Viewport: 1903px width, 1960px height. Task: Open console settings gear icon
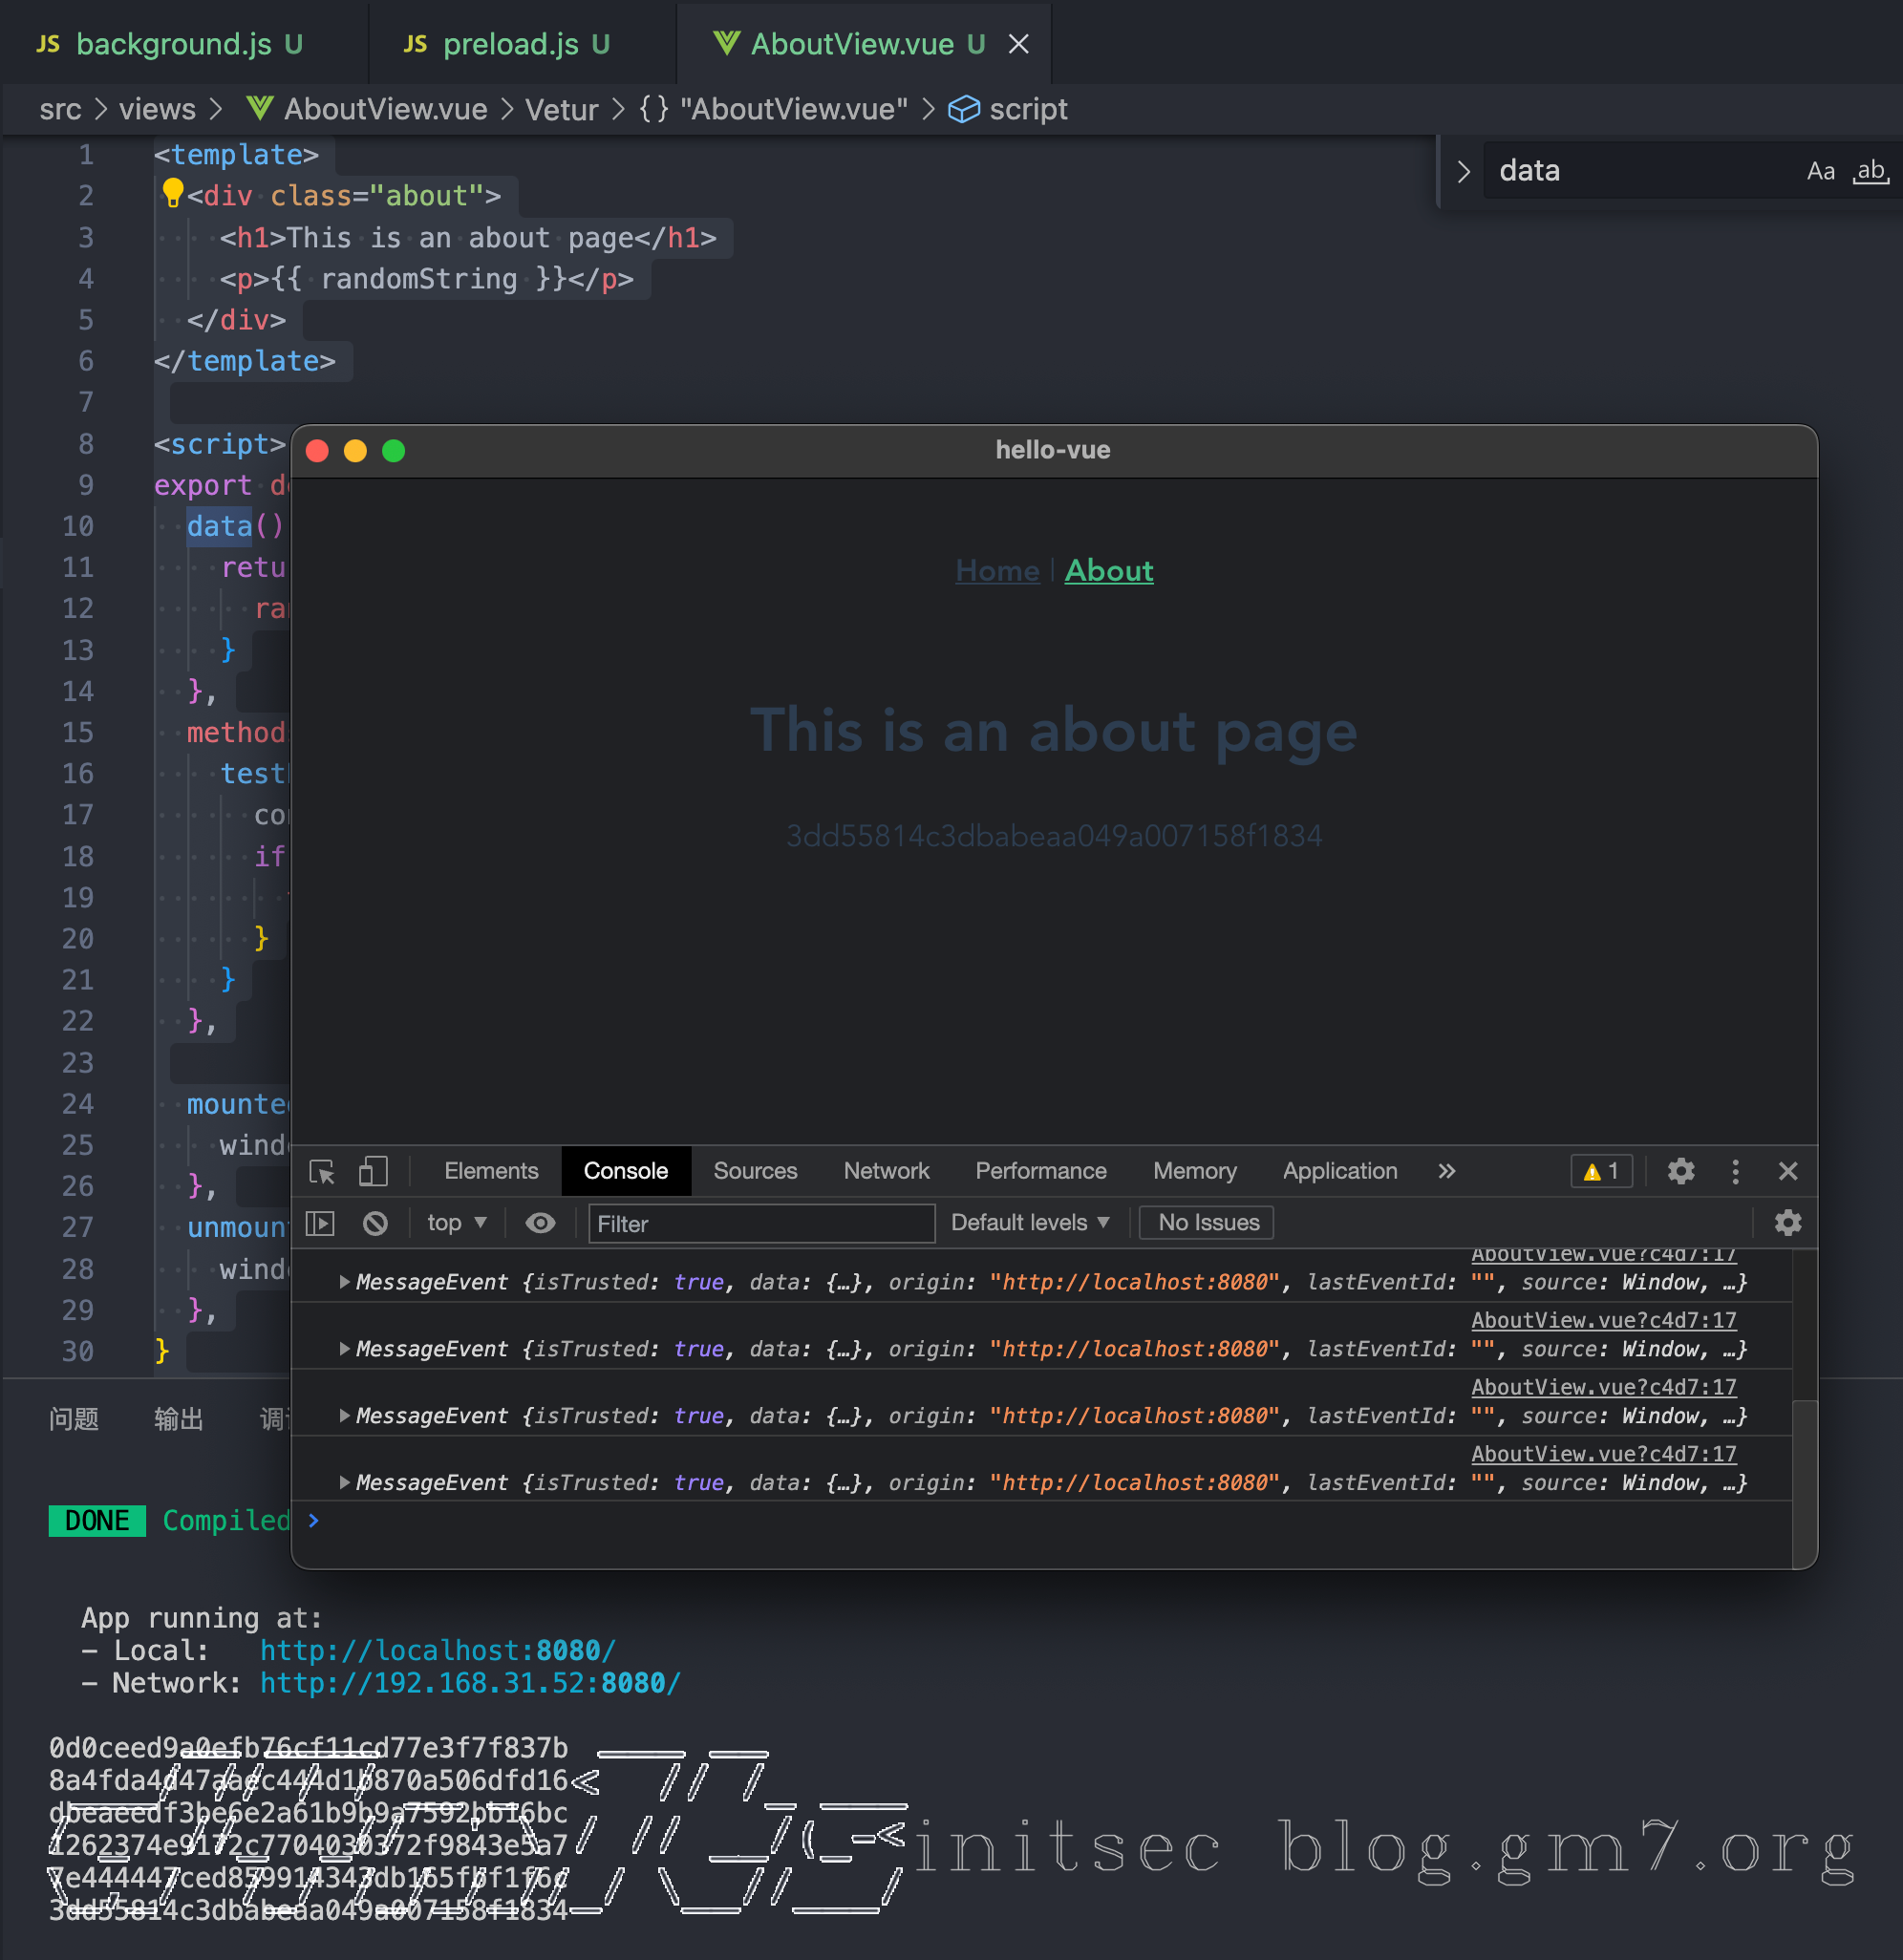pyautogui.click(x=1787, y=1223)
